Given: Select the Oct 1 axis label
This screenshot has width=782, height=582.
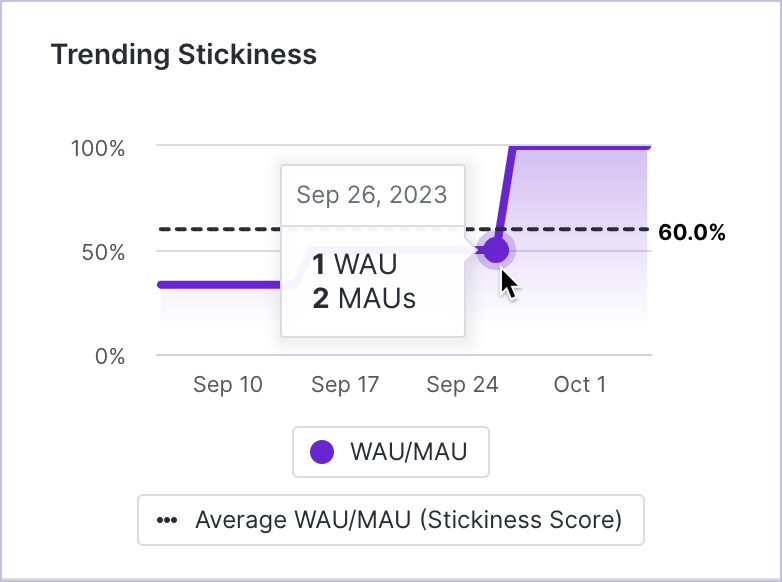Looking at the screenshot, I should (580, 385).
